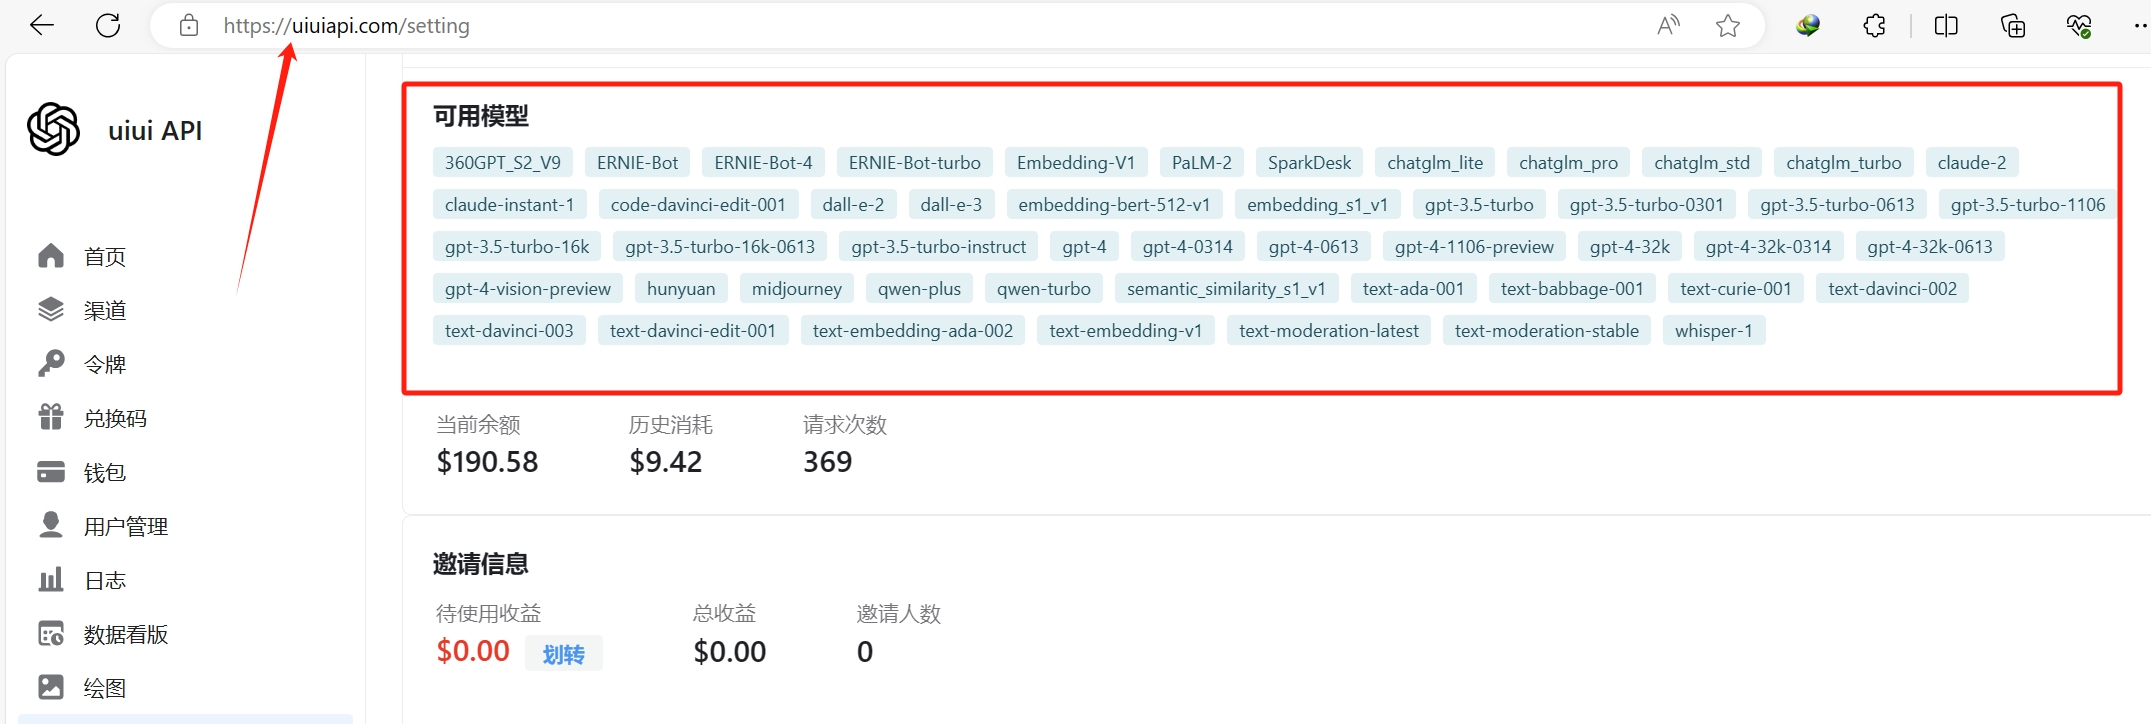Click the layers icon beside 渠道
The height and width of the screenshot is (724, 2151).
tap(51, 310)
